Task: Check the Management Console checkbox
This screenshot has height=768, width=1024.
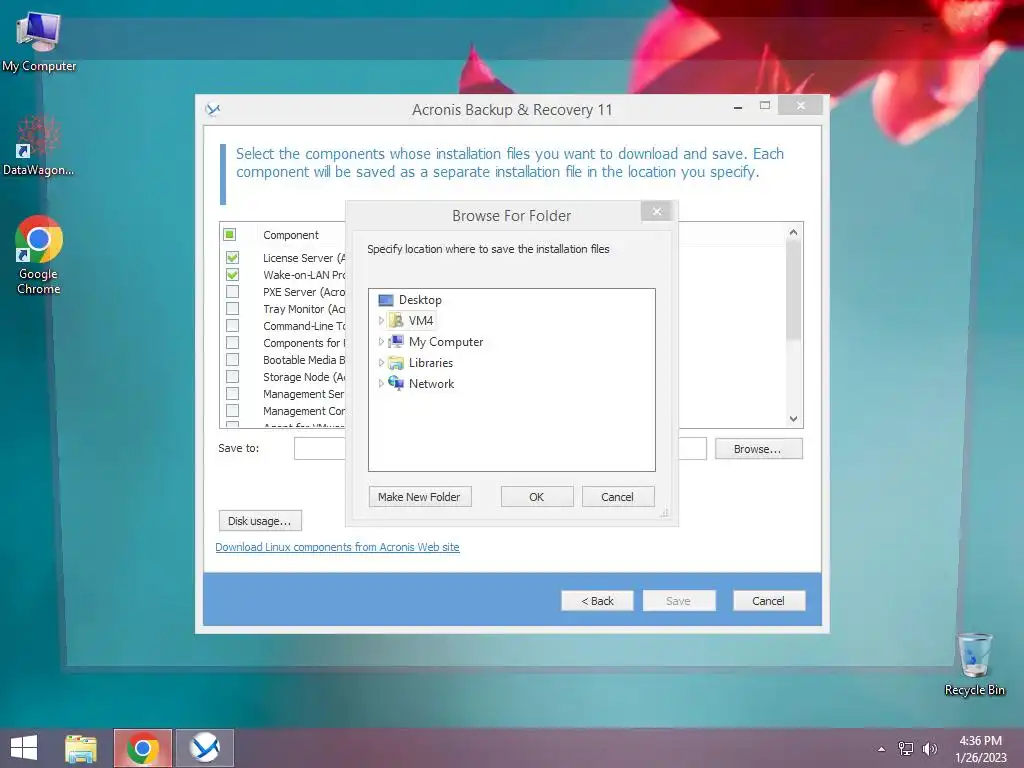Action: click(232, 410)
